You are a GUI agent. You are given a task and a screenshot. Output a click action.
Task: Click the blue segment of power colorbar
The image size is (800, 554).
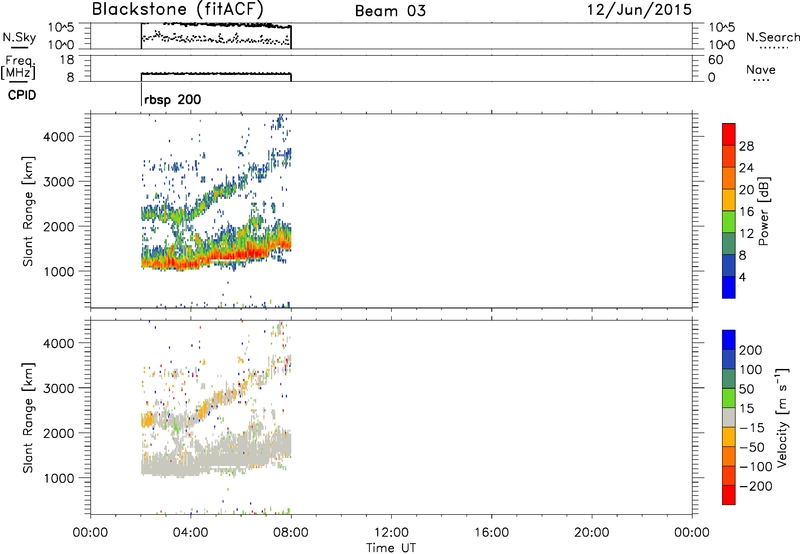pos(729,287)
